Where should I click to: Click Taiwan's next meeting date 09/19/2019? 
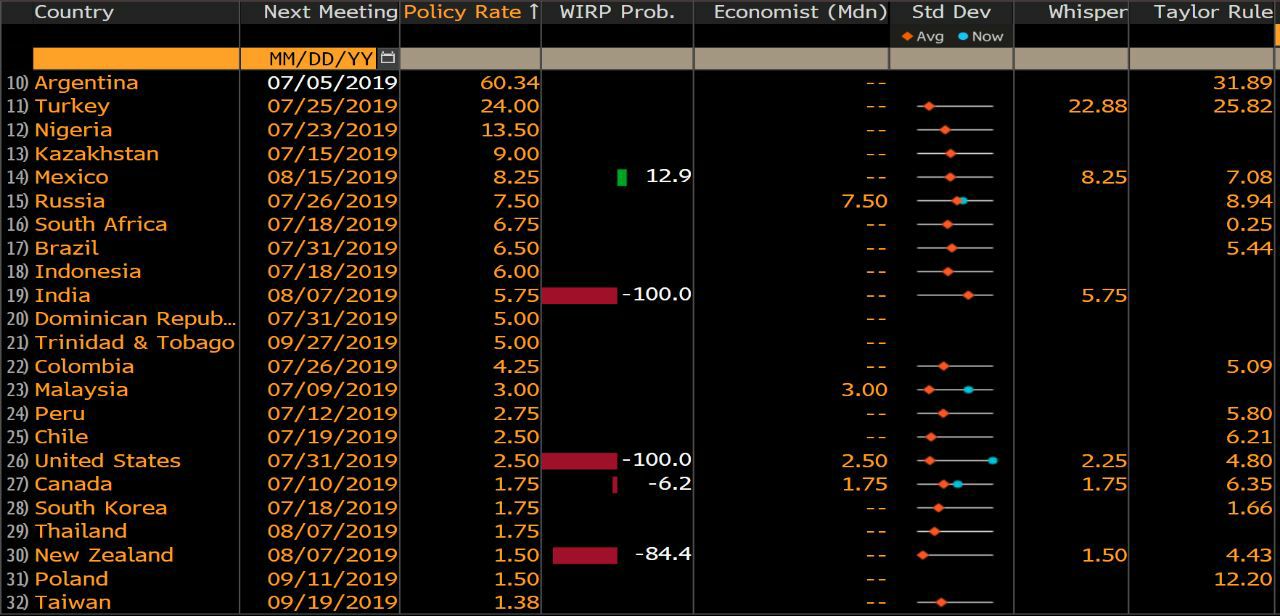[x=332, y=602]
